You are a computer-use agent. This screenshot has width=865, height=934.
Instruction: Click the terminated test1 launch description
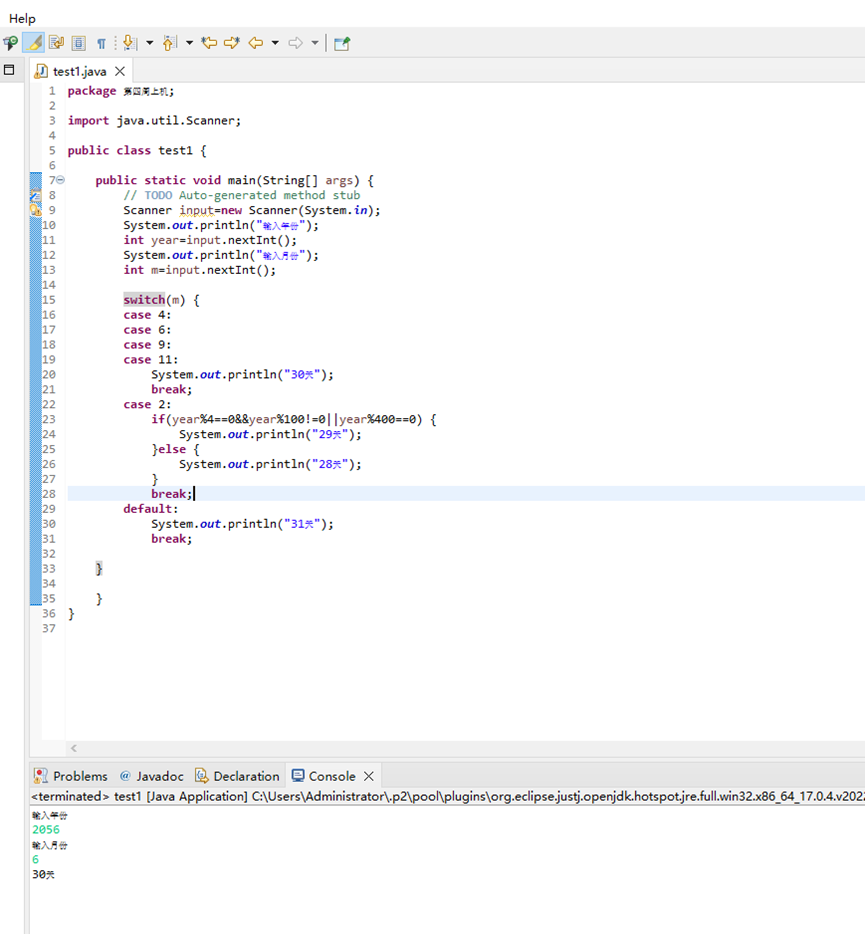(x=447, y=796)
